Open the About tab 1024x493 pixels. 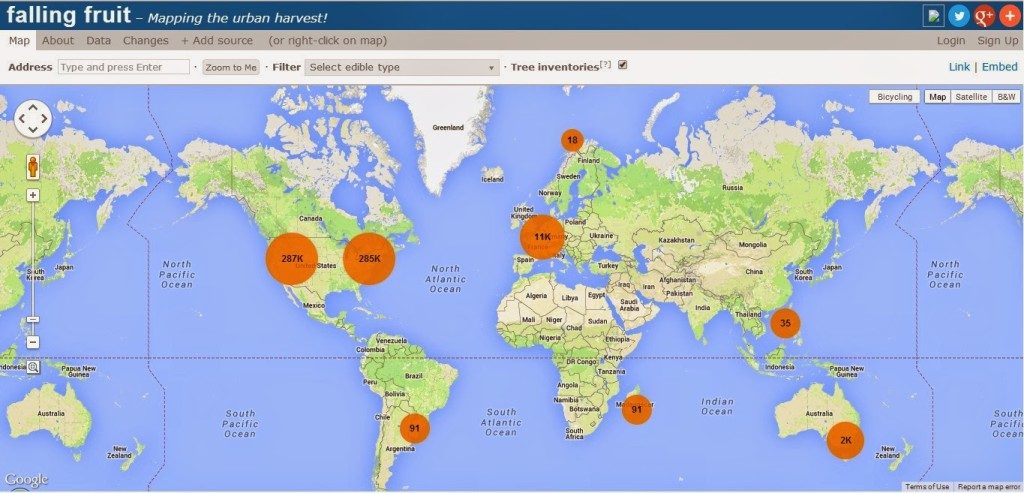[x=57, y=40]
